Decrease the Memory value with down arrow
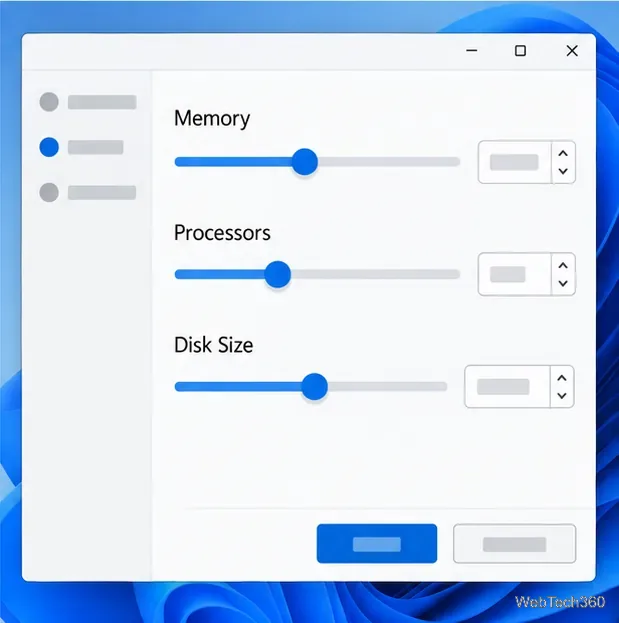This screenshot has height=623, width=619. [x=563, y=171]
